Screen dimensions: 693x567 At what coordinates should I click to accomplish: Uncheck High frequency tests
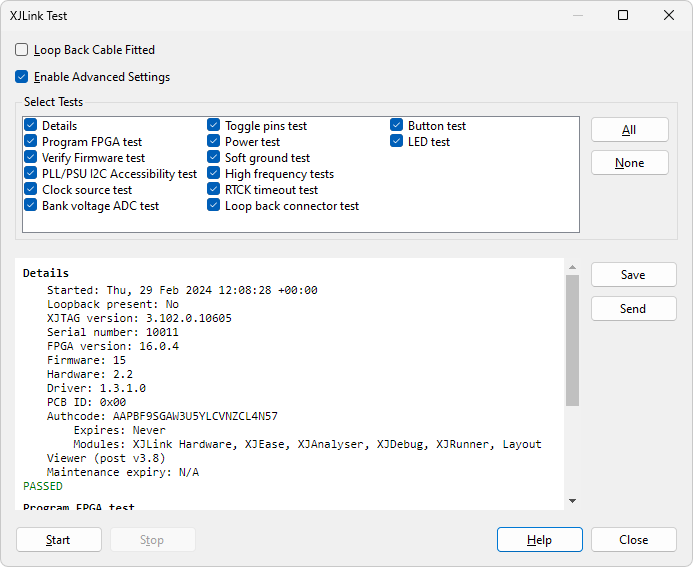[214, 174]
